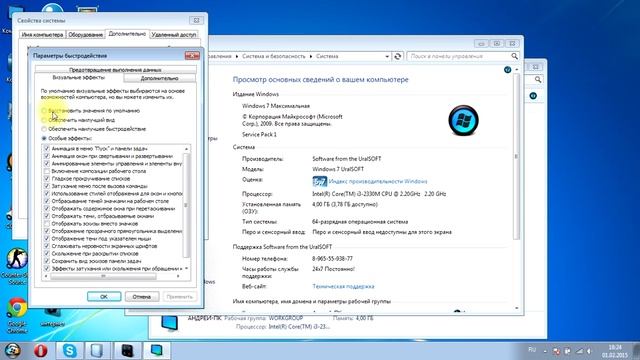Expand breadcrumb arrow before 'Система'
This screenshot has height=360, width=640.
[x=311, y=56]
